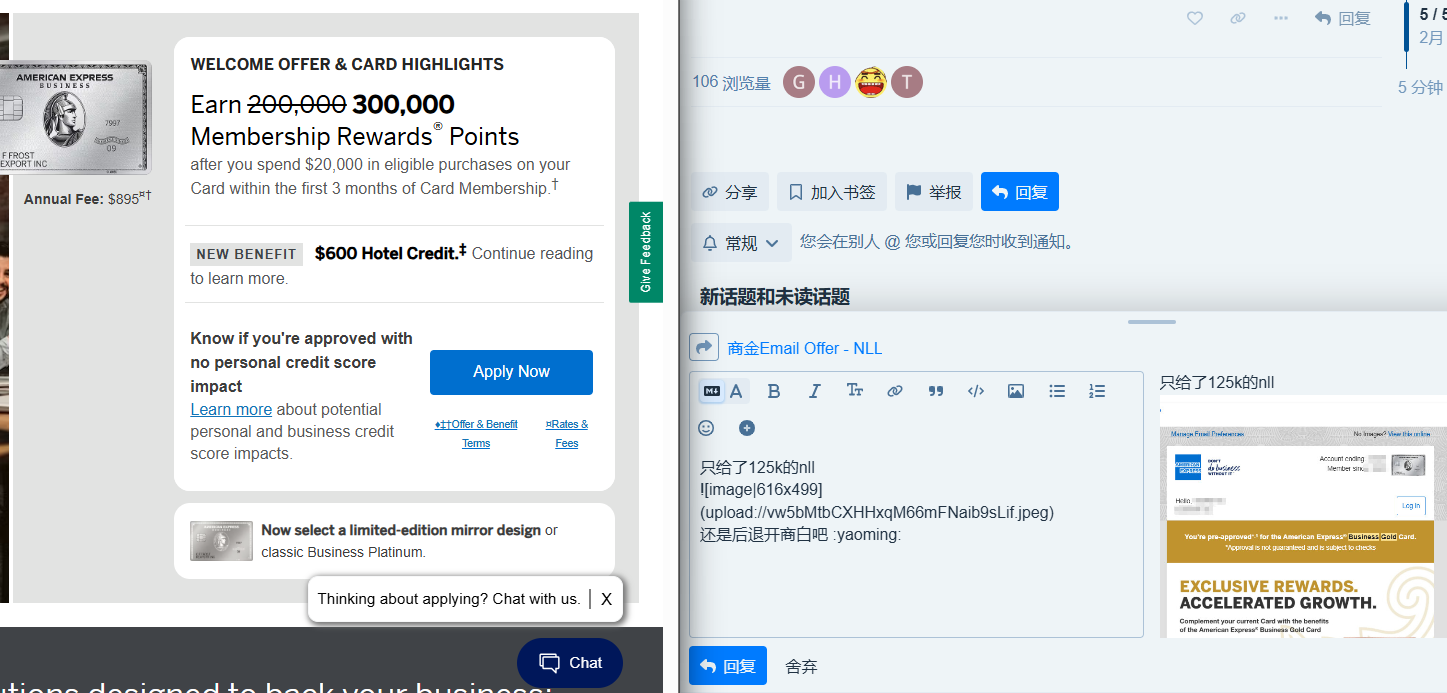Click the composer resize grippie handle
Screen dimensions: 1447x693
(1152, 322)
